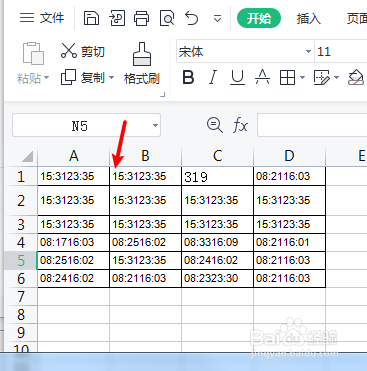Click the 复制 copy button
The image size is (367, 371).
83,78
